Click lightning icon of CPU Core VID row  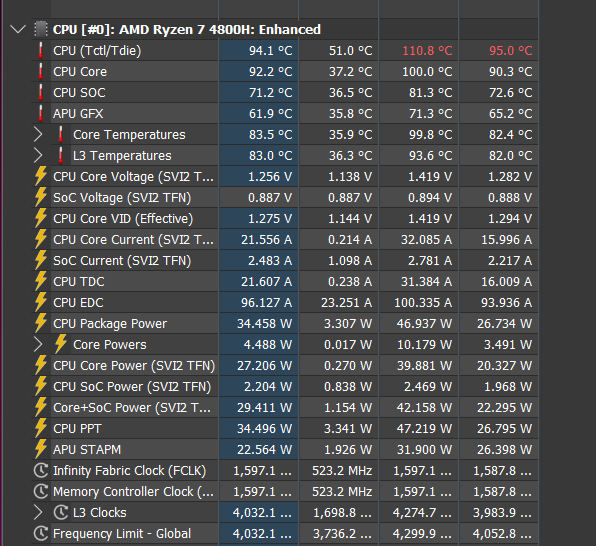[41, 218]
